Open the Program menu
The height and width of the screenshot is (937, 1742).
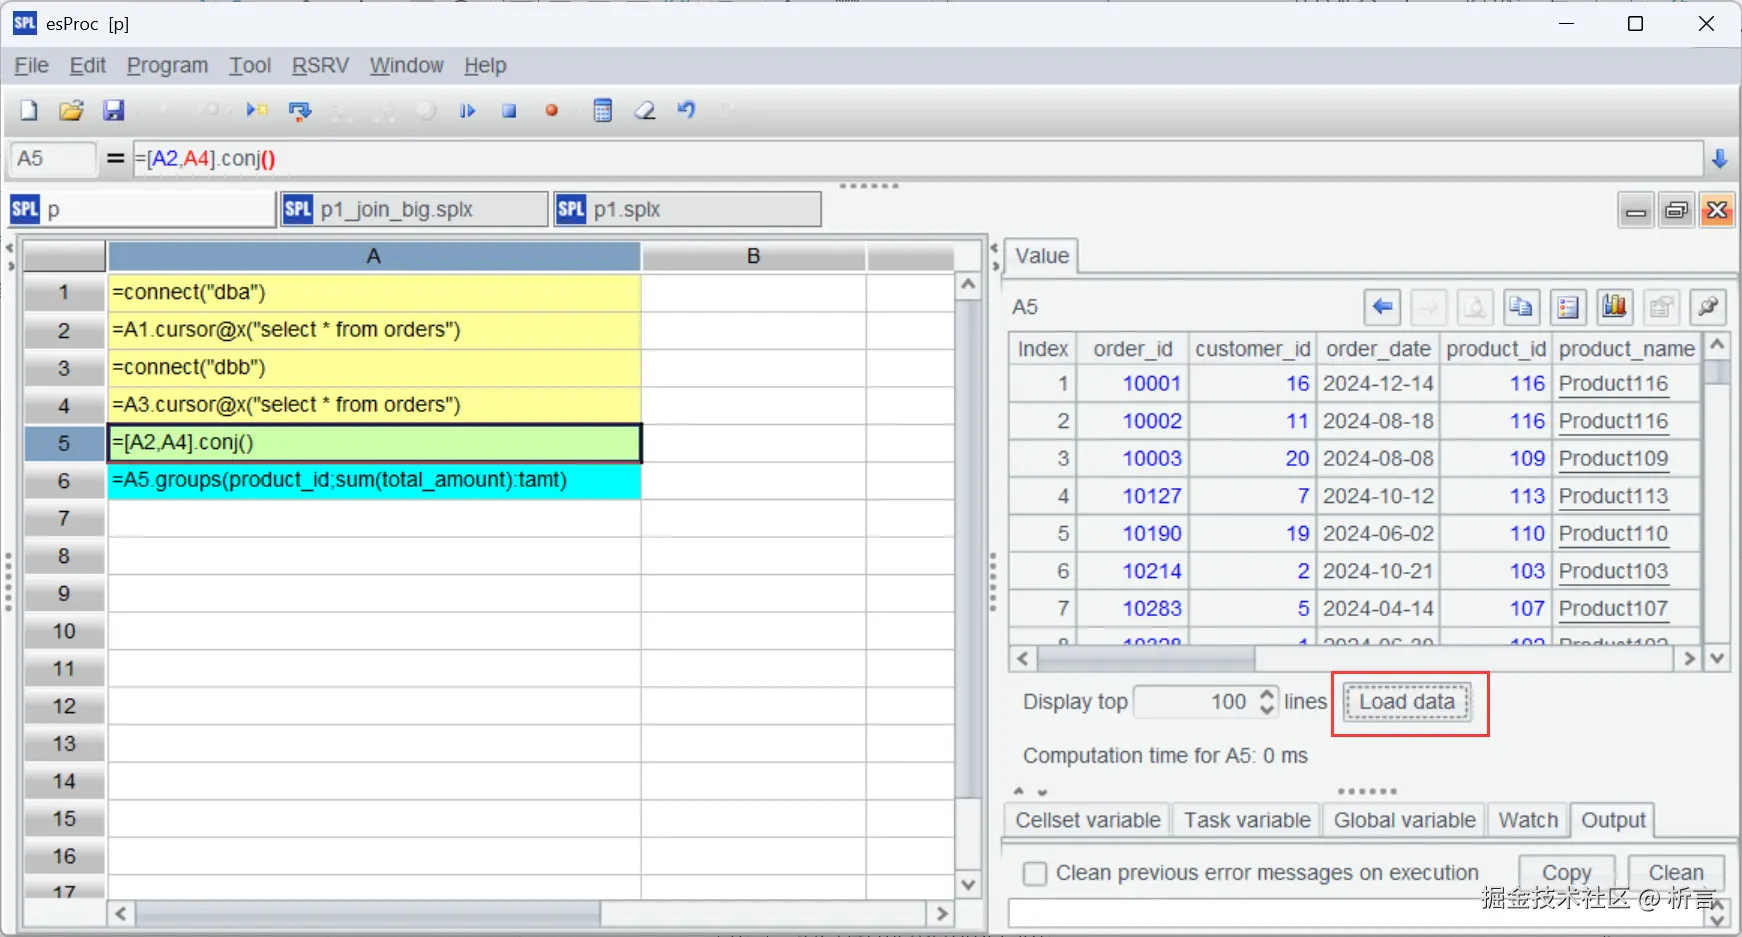click(x=167, y=66)
